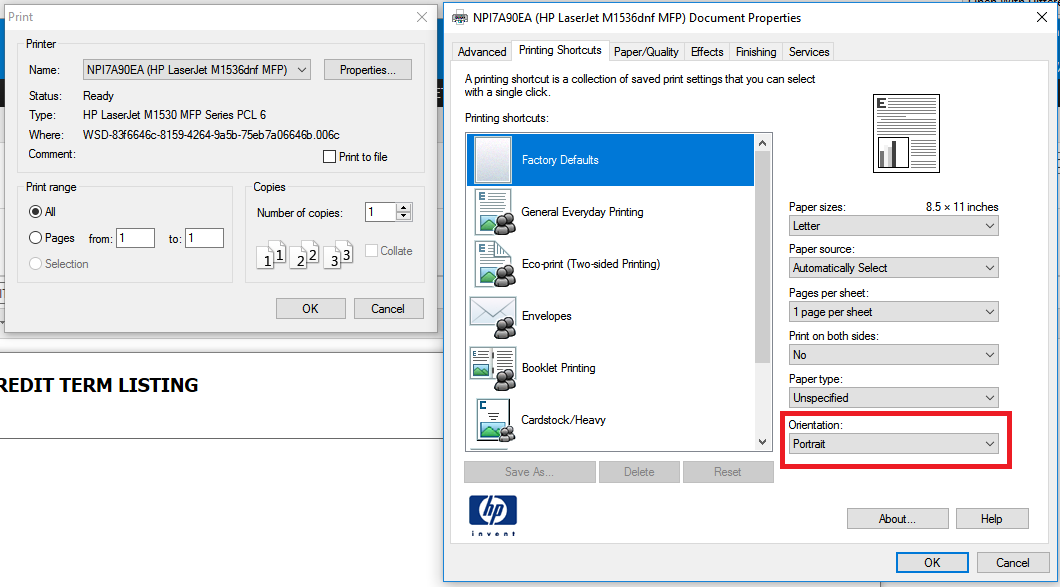This screenshot has height=587, width=1060.
Task: Click the 'Envelopes' shortcut label text
Action: [x=546, y=316]
